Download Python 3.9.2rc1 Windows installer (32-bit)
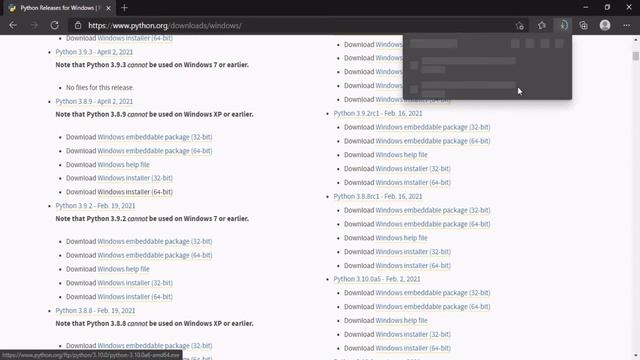The width and height of the screenshot is (640, 360). 413,169
